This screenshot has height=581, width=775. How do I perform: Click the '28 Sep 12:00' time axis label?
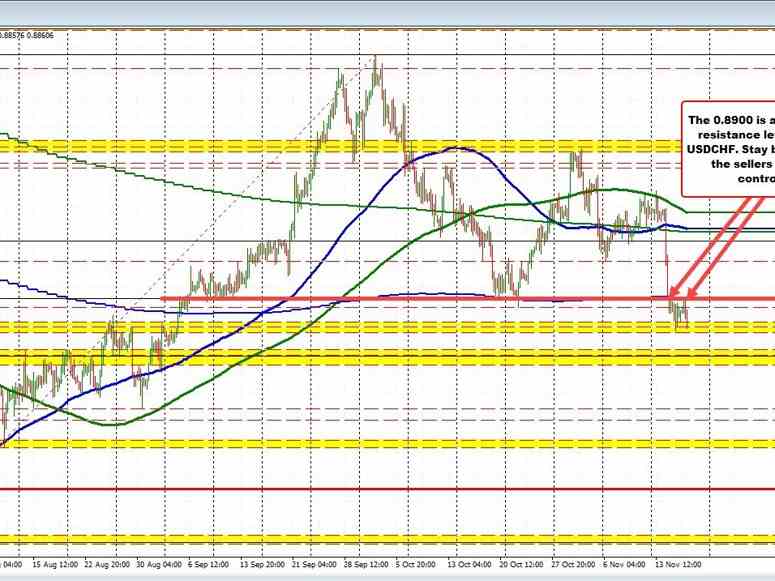(366, 564)
